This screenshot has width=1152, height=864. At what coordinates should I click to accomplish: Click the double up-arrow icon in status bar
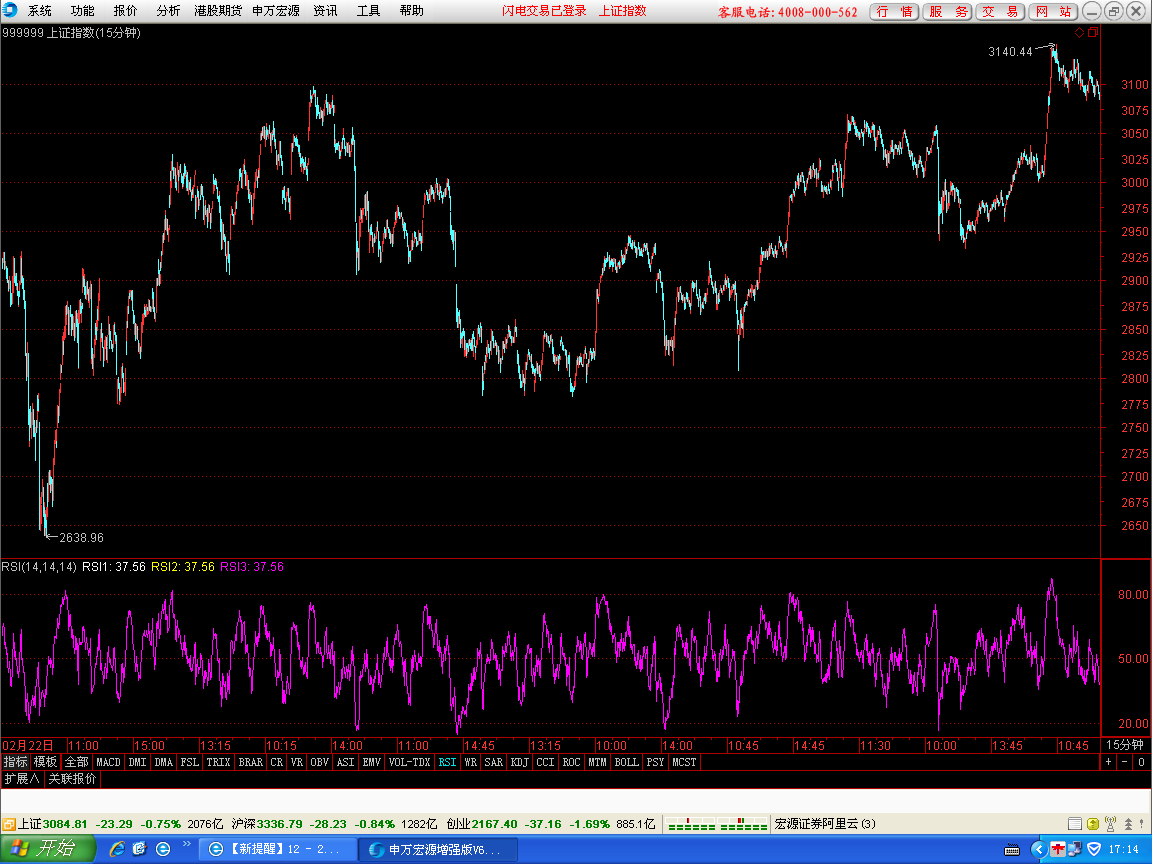click(1128, 824)
